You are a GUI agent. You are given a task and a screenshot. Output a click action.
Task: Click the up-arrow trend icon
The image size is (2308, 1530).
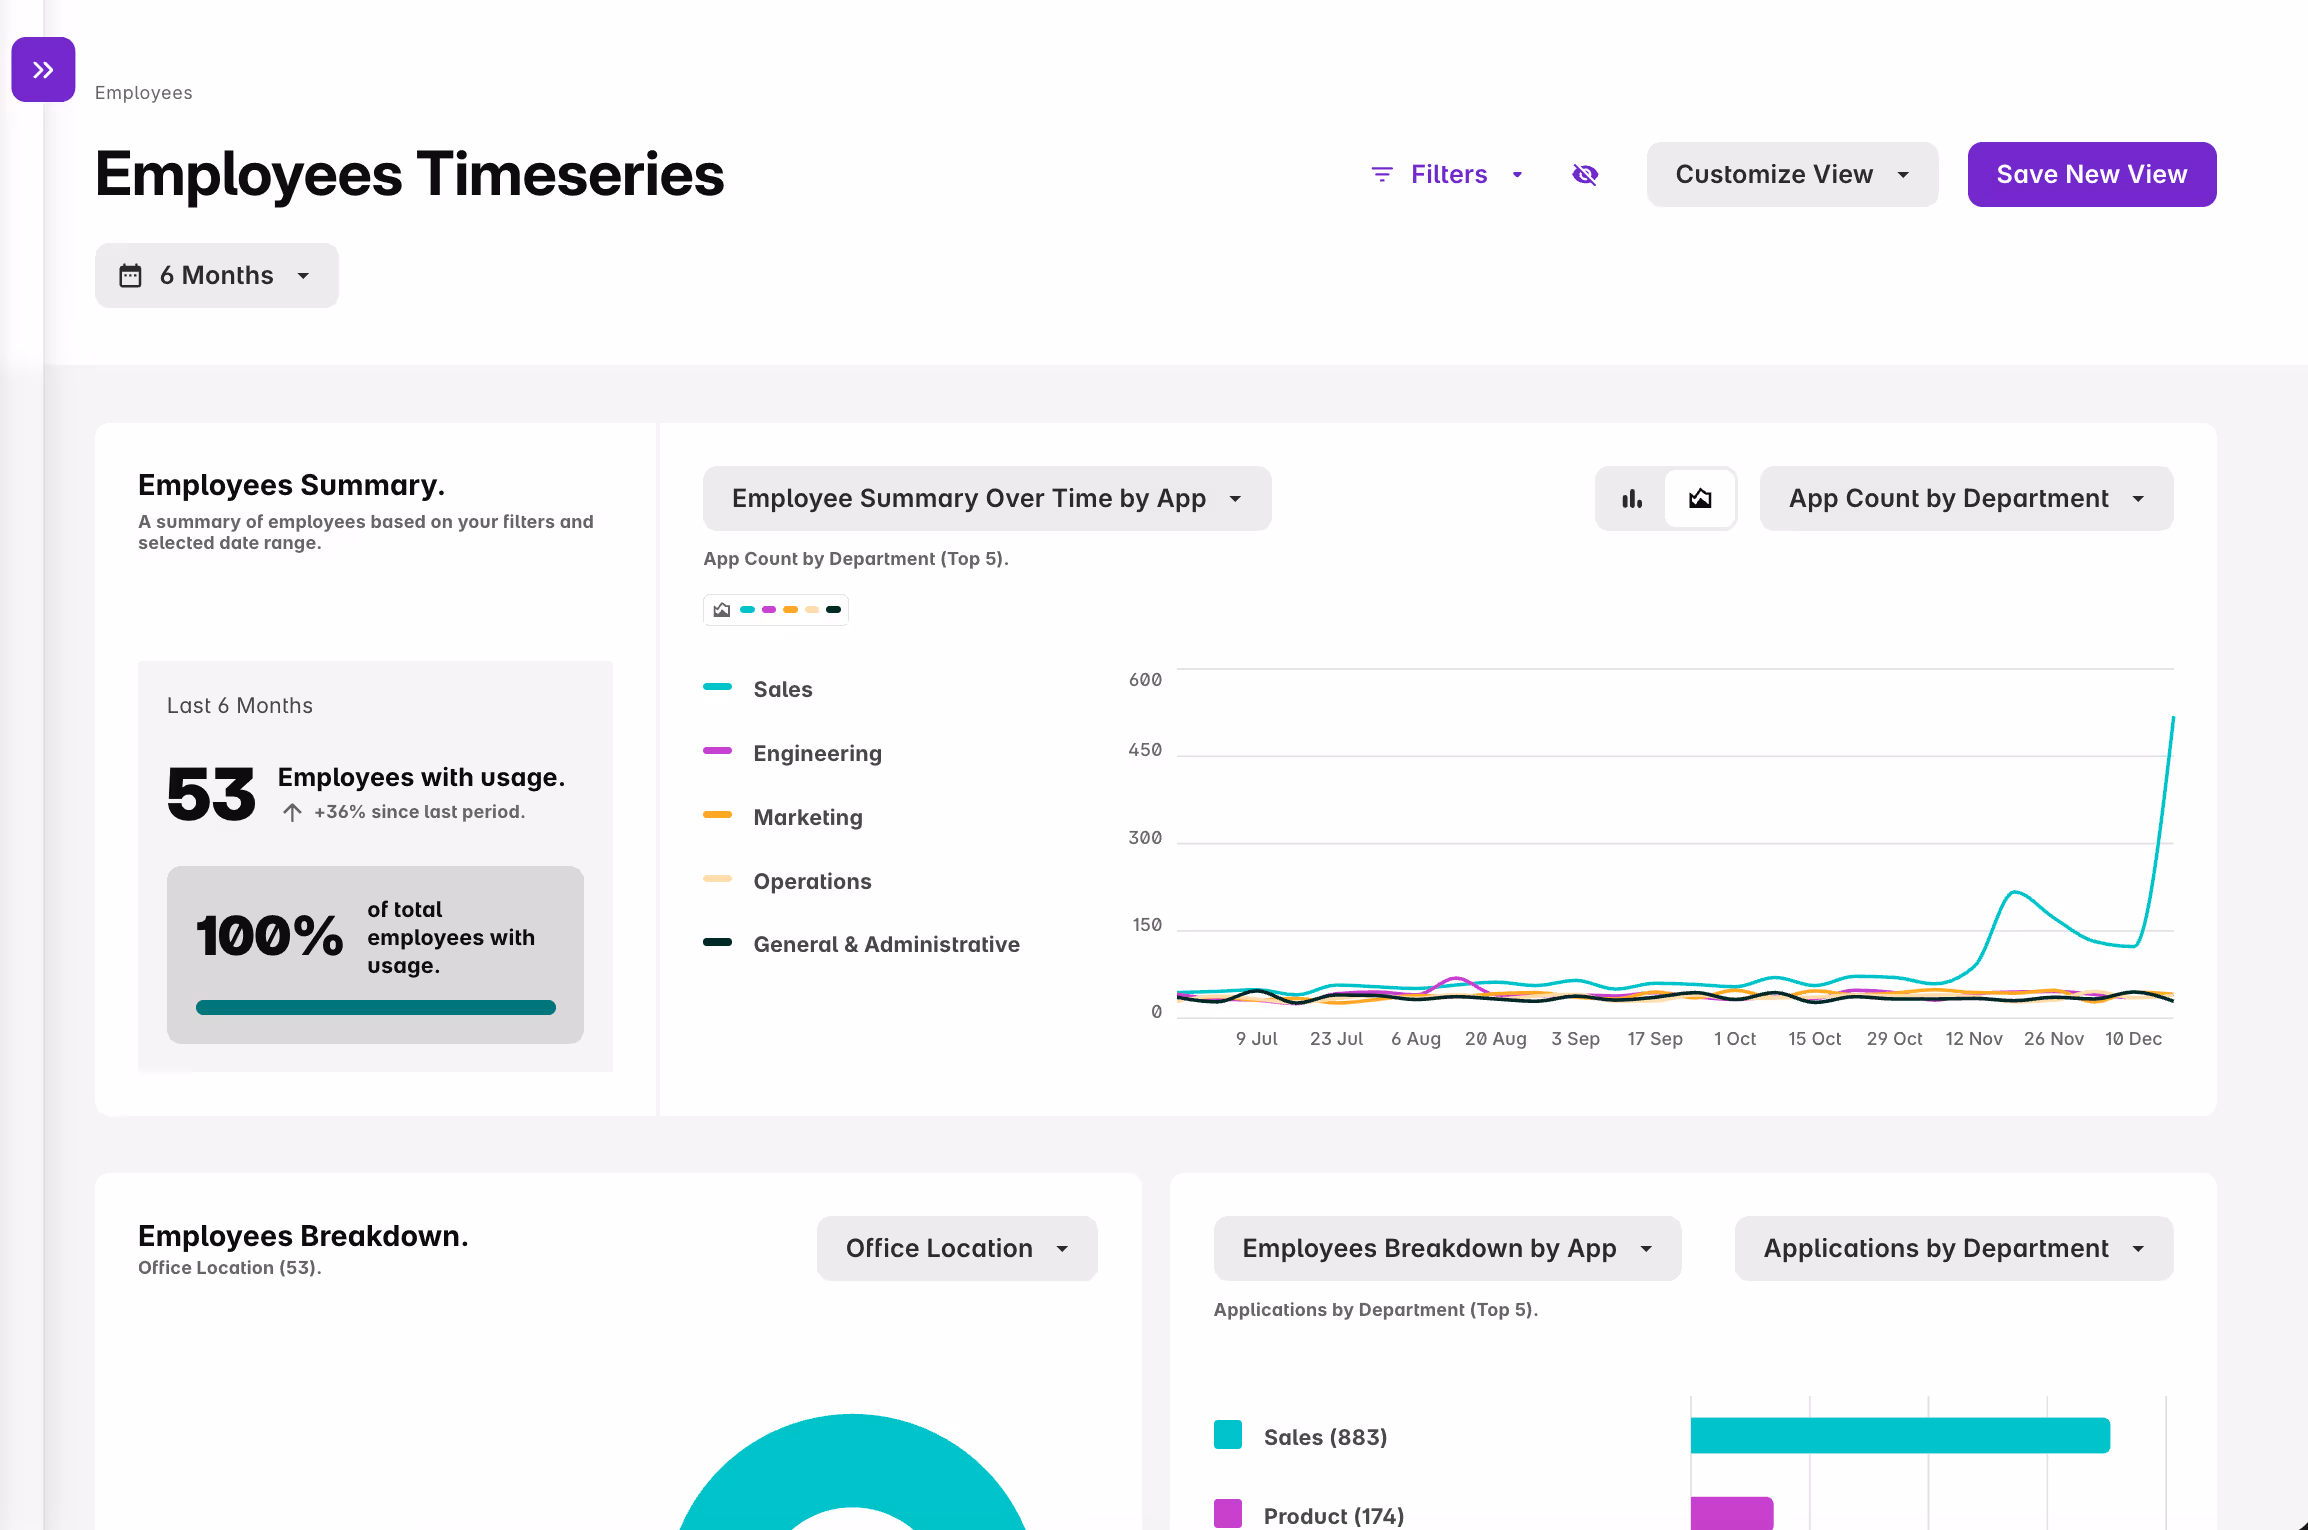click(x=292, y=813)
